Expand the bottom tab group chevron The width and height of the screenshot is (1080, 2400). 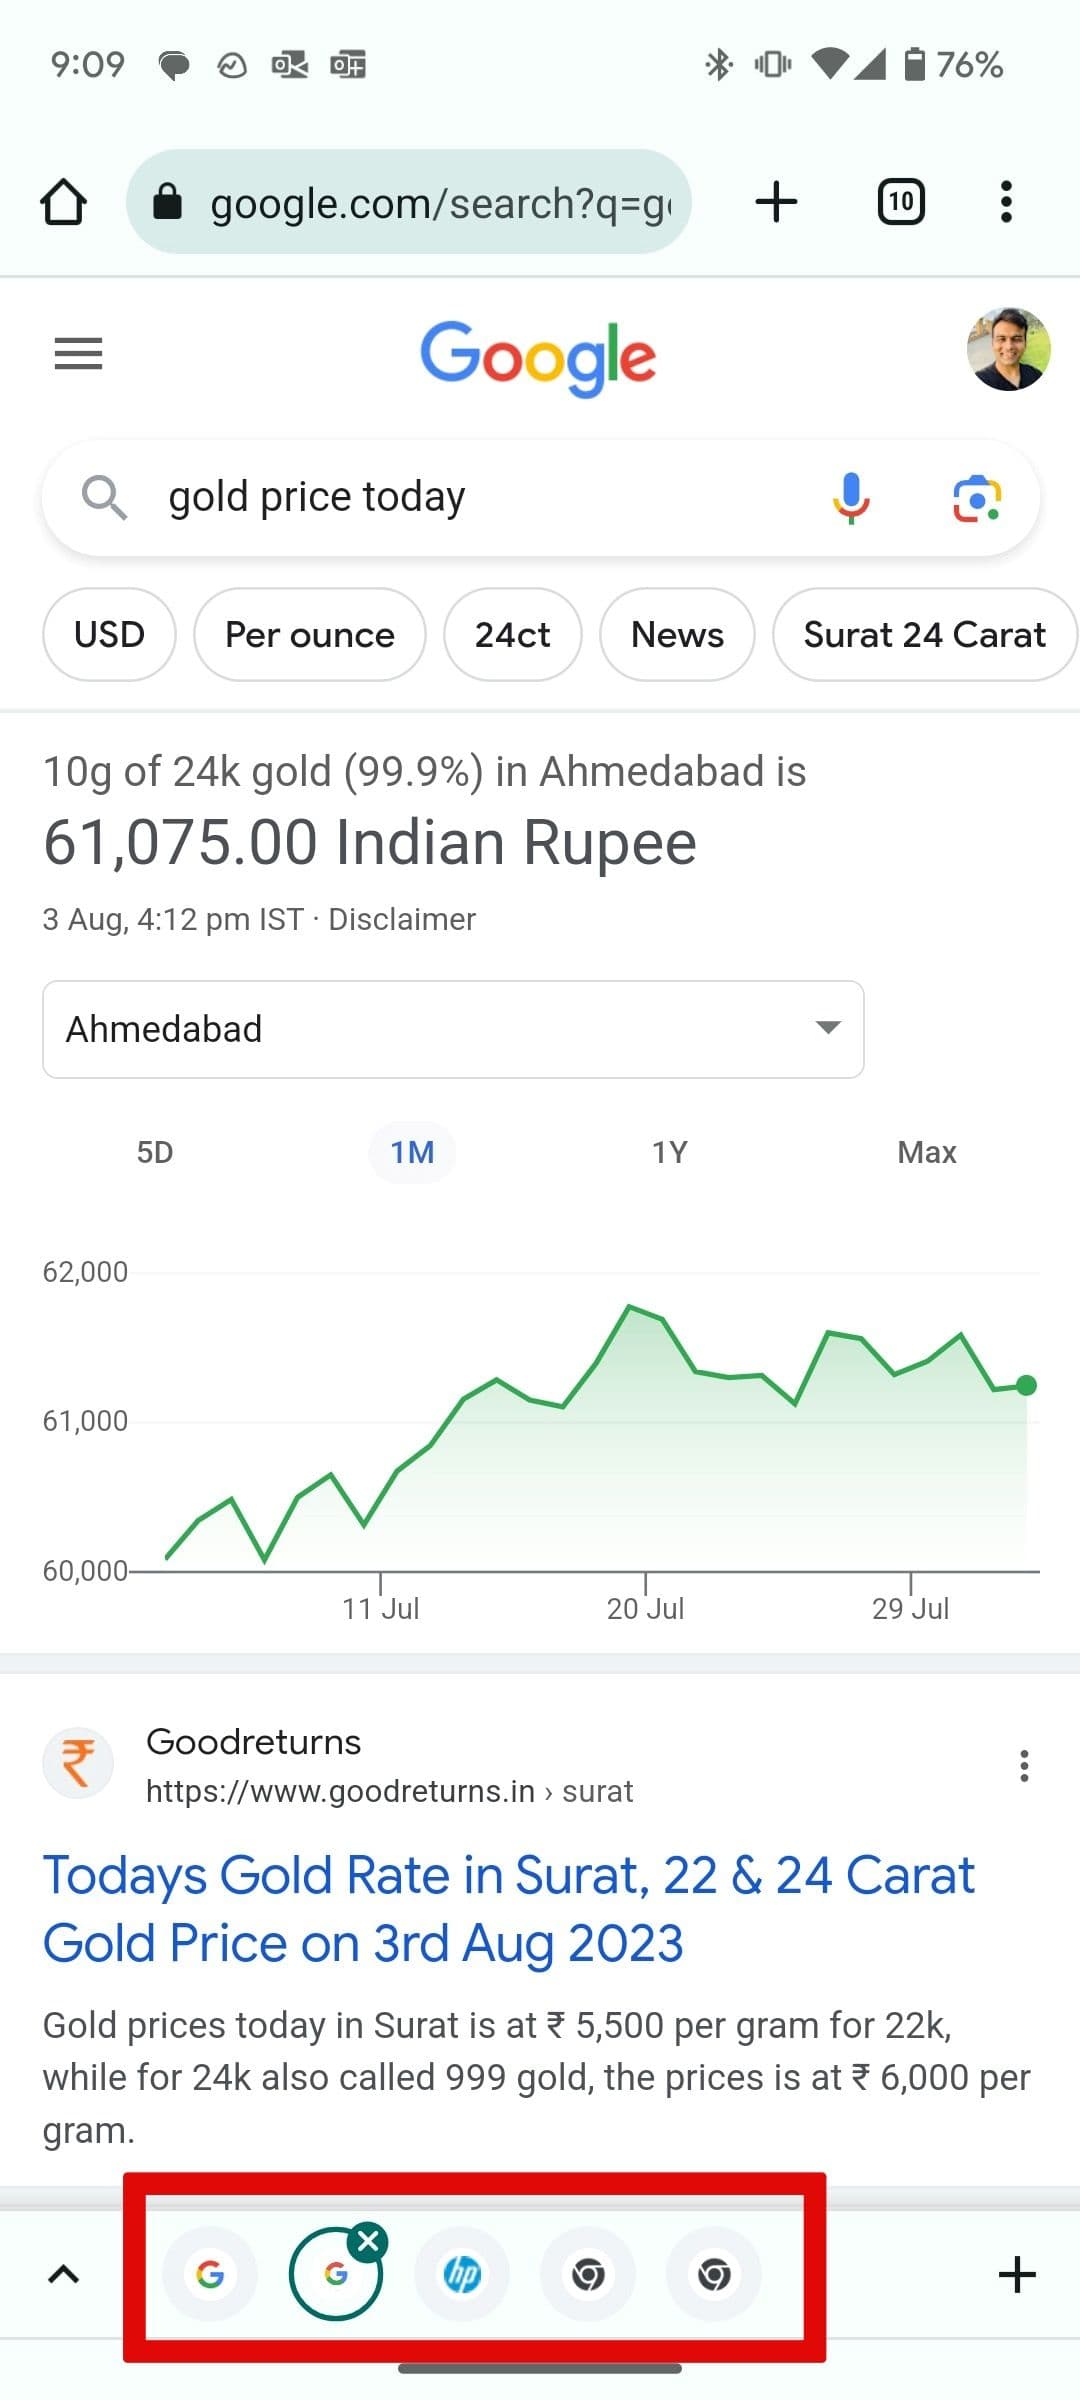pos(64,2275)
